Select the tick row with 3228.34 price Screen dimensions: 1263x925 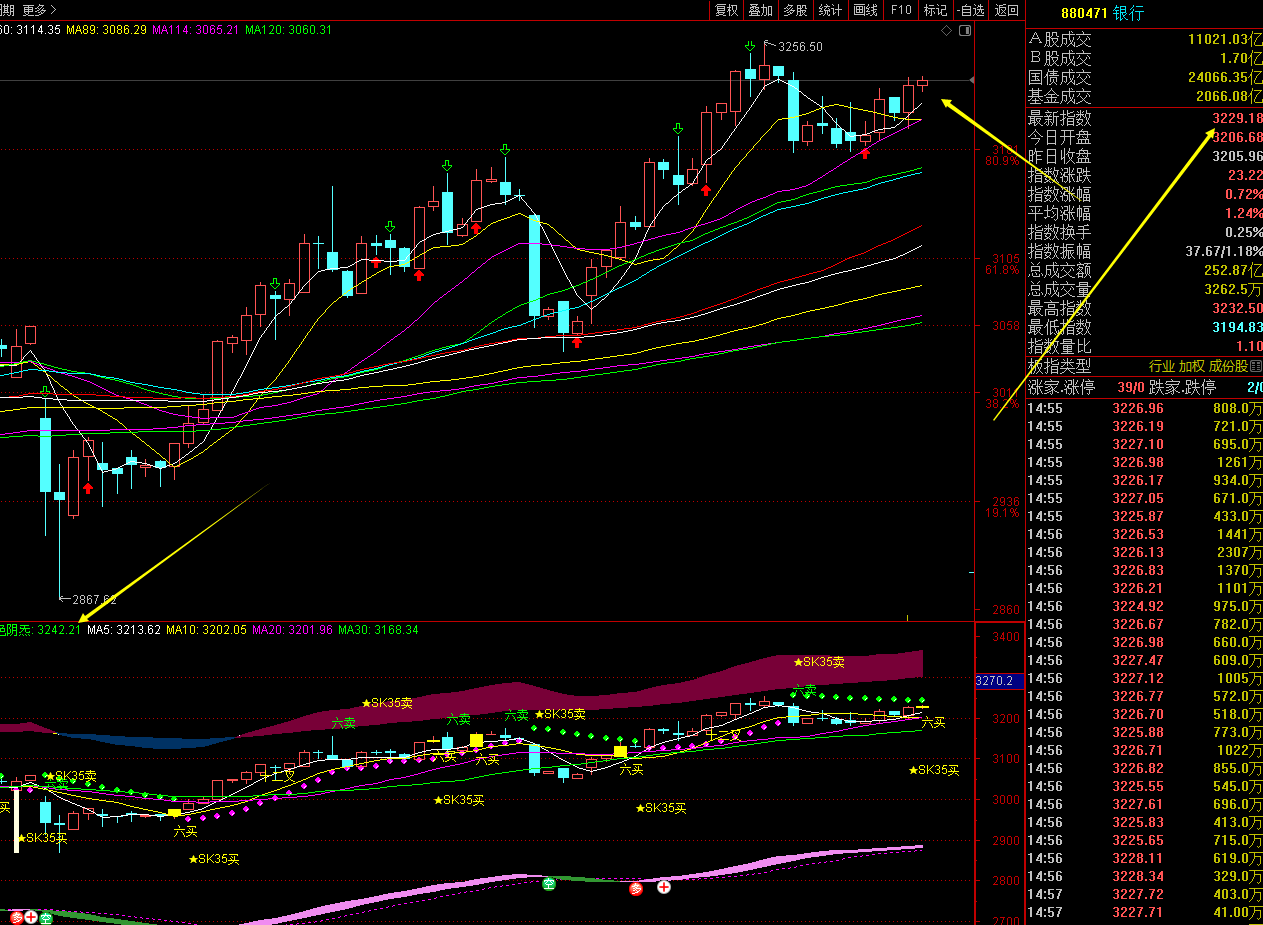(x=1145, y=876)
